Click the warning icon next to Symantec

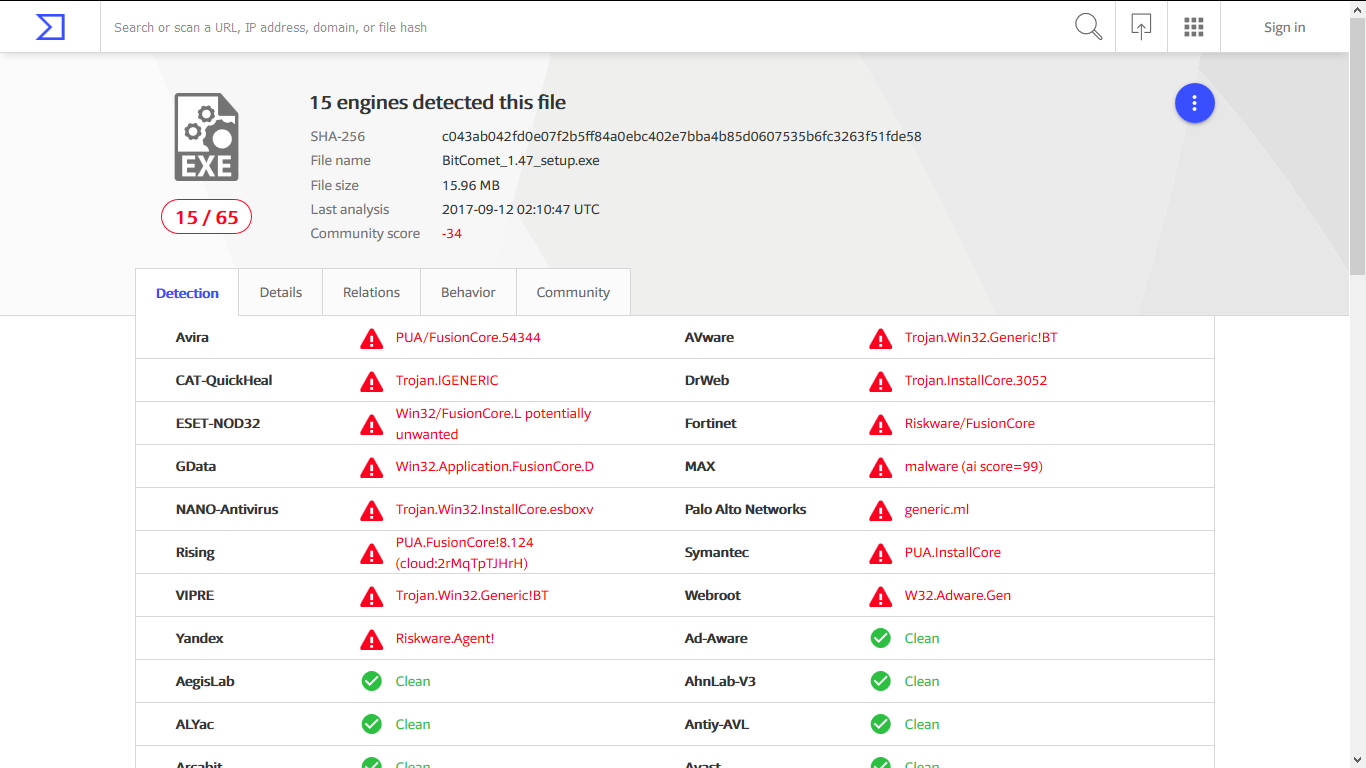point(880,553)
